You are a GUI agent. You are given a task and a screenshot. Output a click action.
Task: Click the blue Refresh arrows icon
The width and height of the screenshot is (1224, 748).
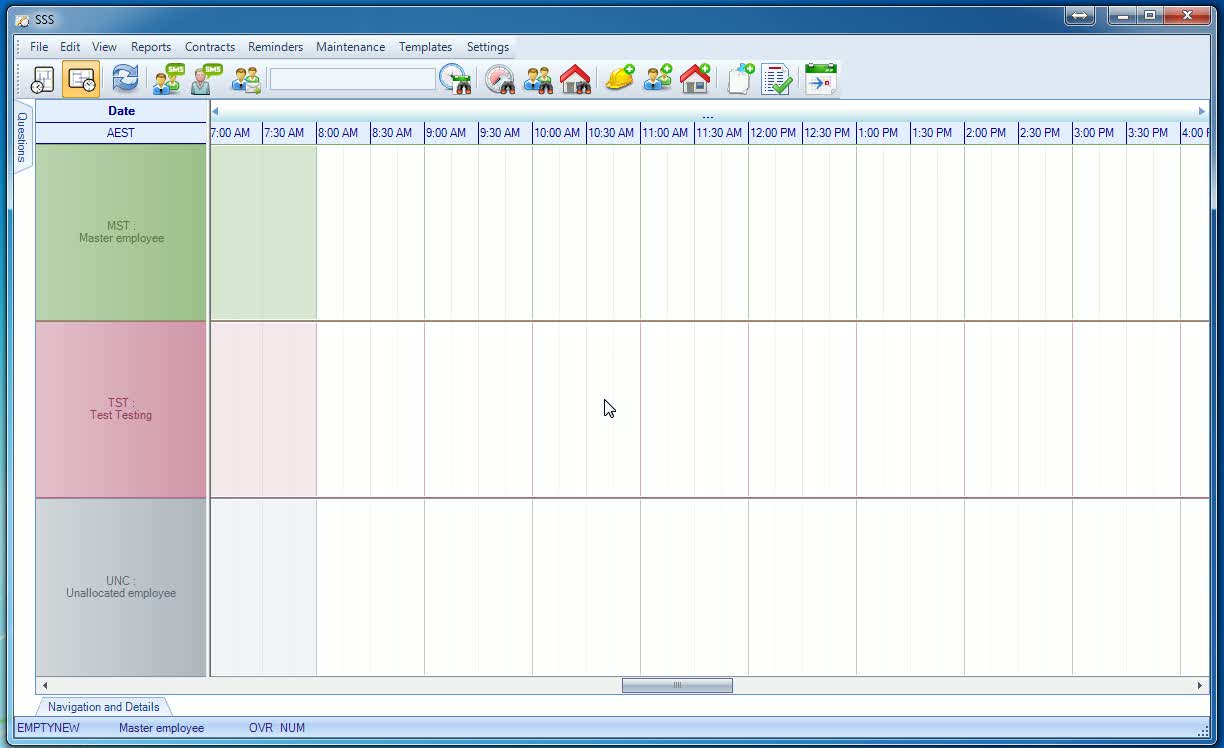pyautogui.click(x=125, y=79)
